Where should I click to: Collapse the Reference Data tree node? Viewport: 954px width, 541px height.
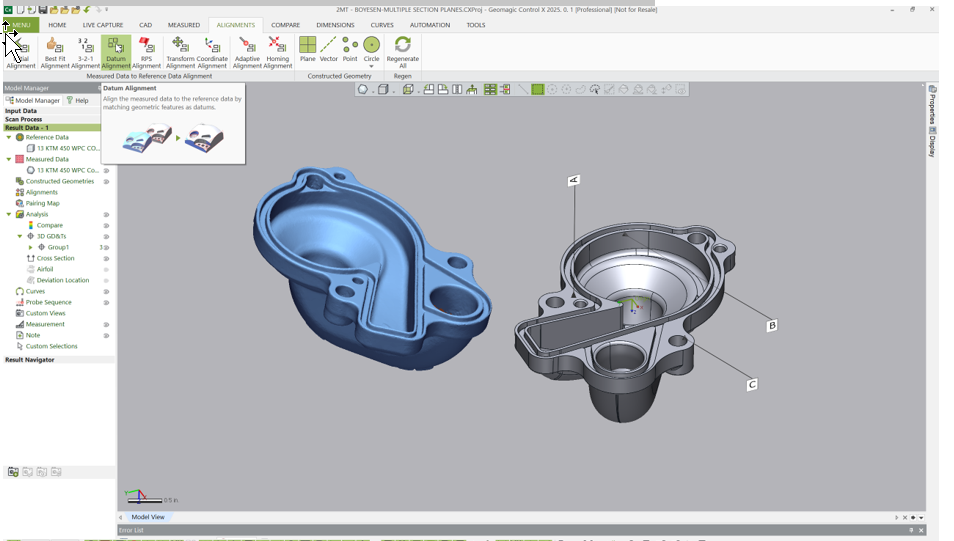tap(9, 138)
